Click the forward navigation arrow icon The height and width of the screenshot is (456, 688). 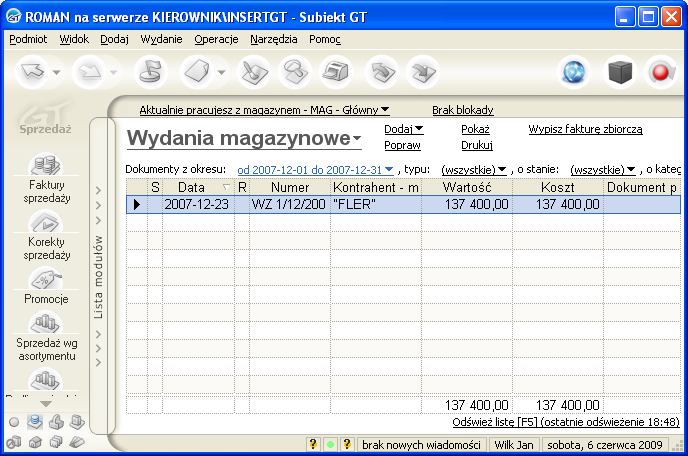click(x=90, y=72)
